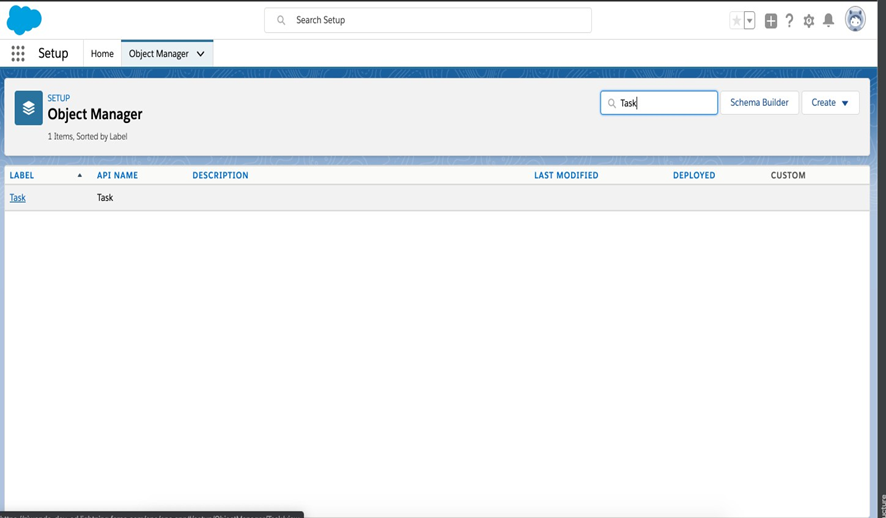886x518 pixels.
Task: Click the favorites star icon
Action: click(x=736, y=21)
